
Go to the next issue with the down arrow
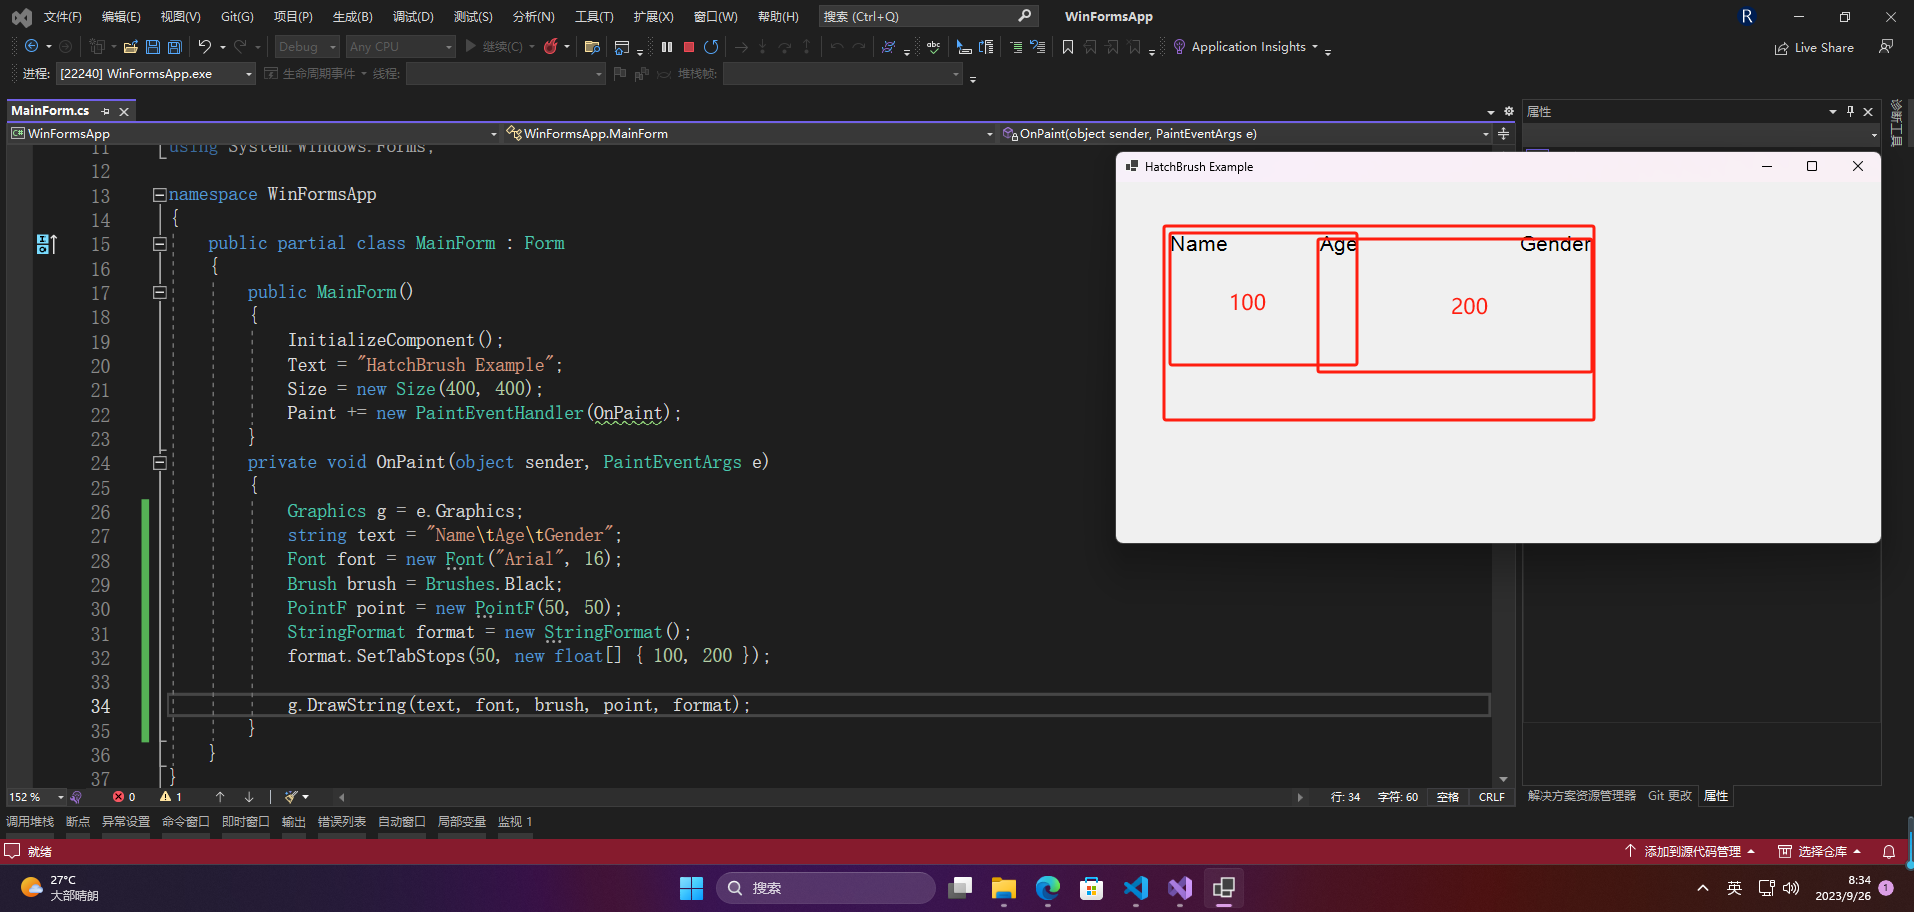(249, 797)
